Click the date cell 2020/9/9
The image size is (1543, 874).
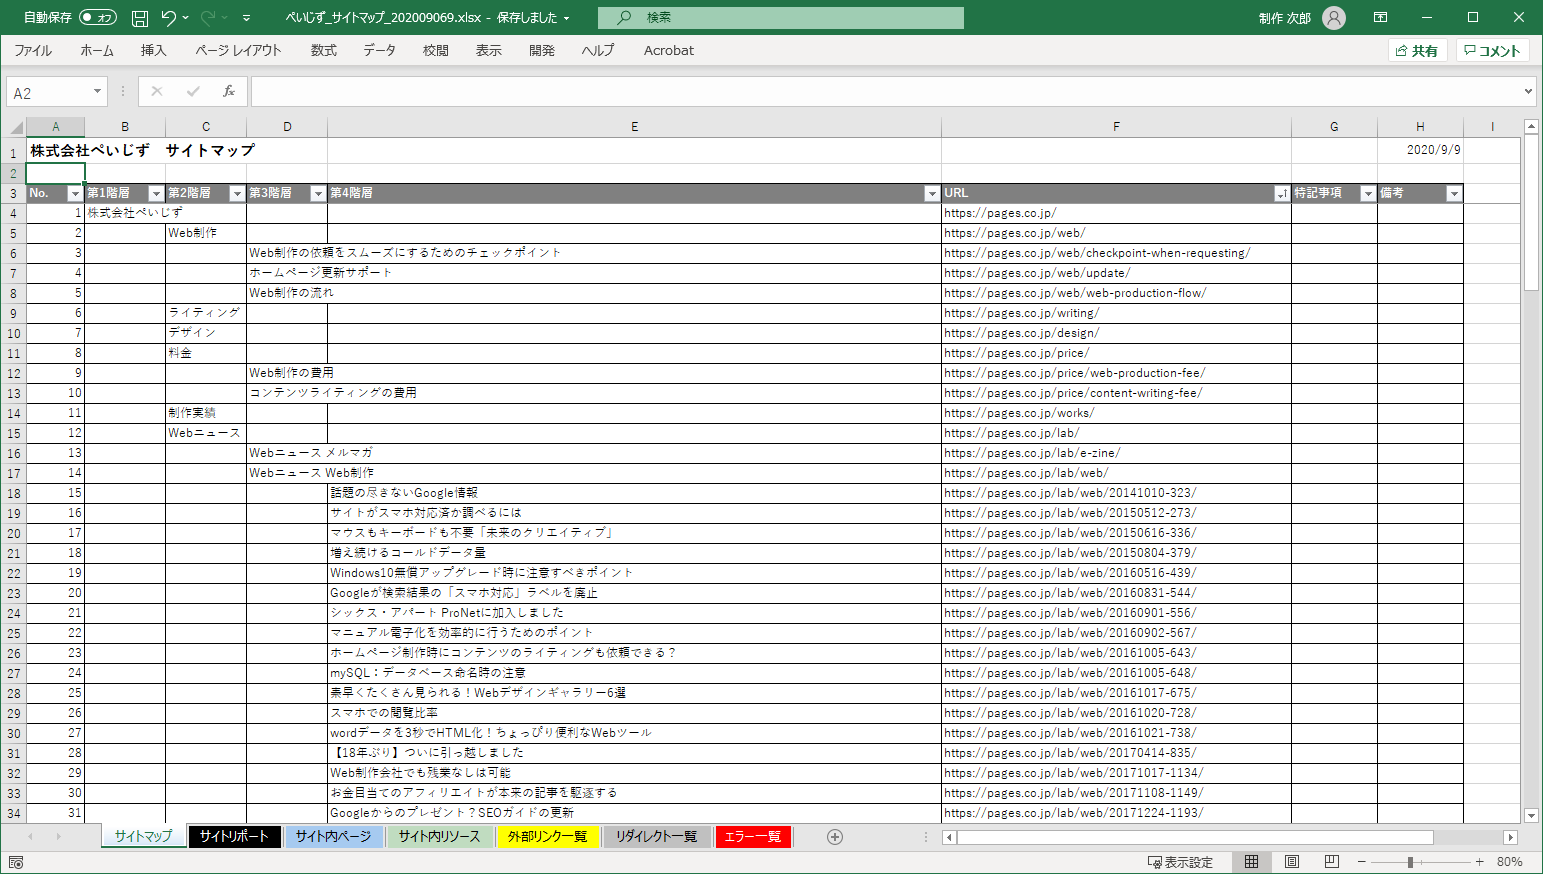pyautogui.click(x=1420, y=150)
